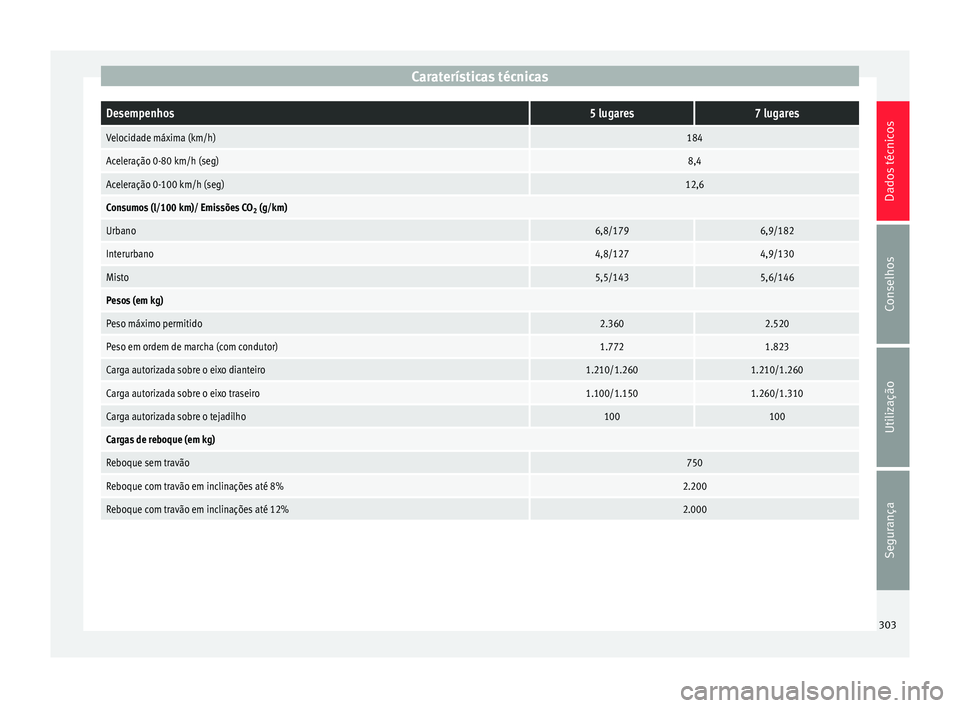Select the Segurança side tab

892,530
